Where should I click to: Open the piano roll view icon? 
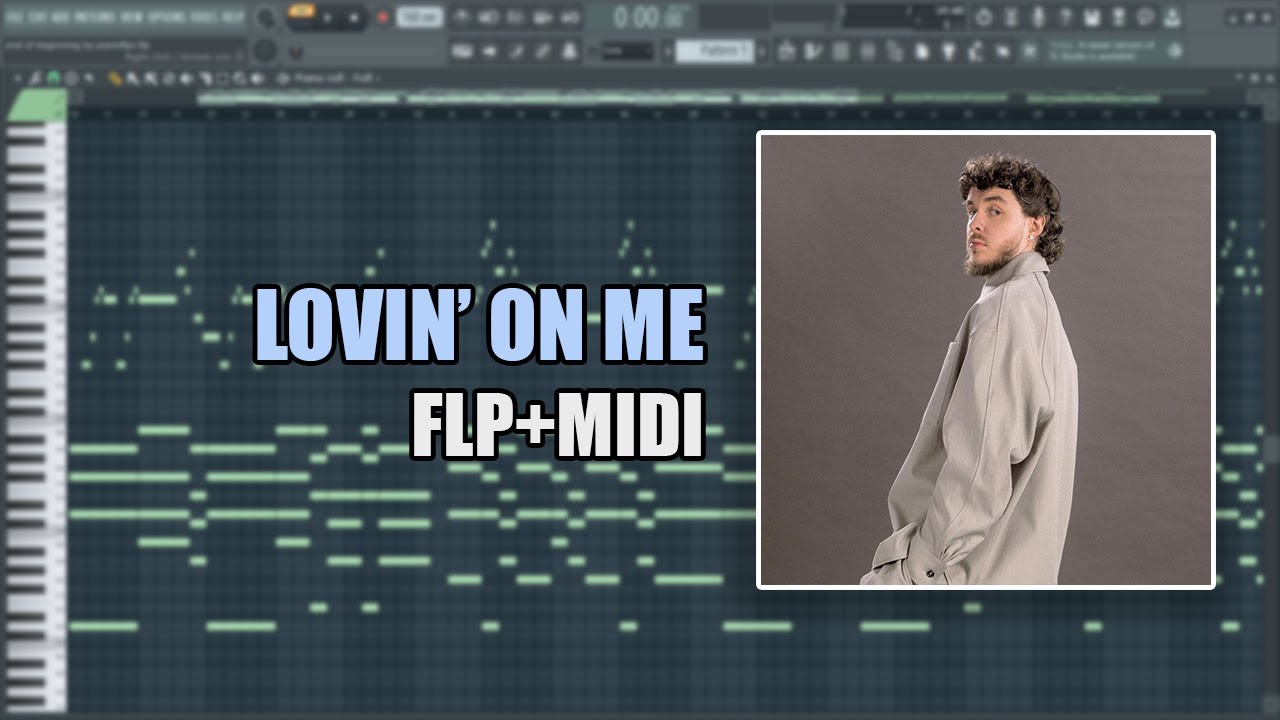pos(812,51)
